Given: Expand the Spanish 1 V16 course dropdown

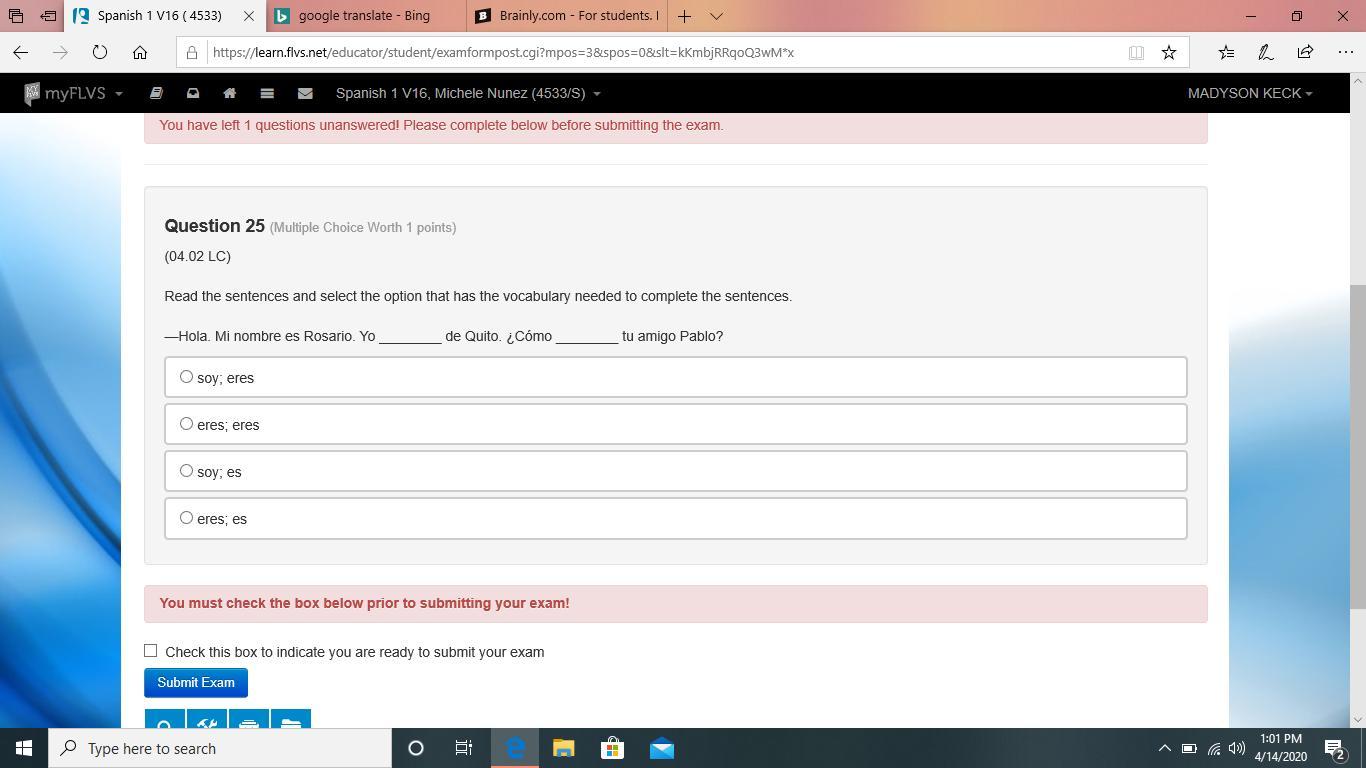Looking at the screenshot, I should (x=468, y=93).
